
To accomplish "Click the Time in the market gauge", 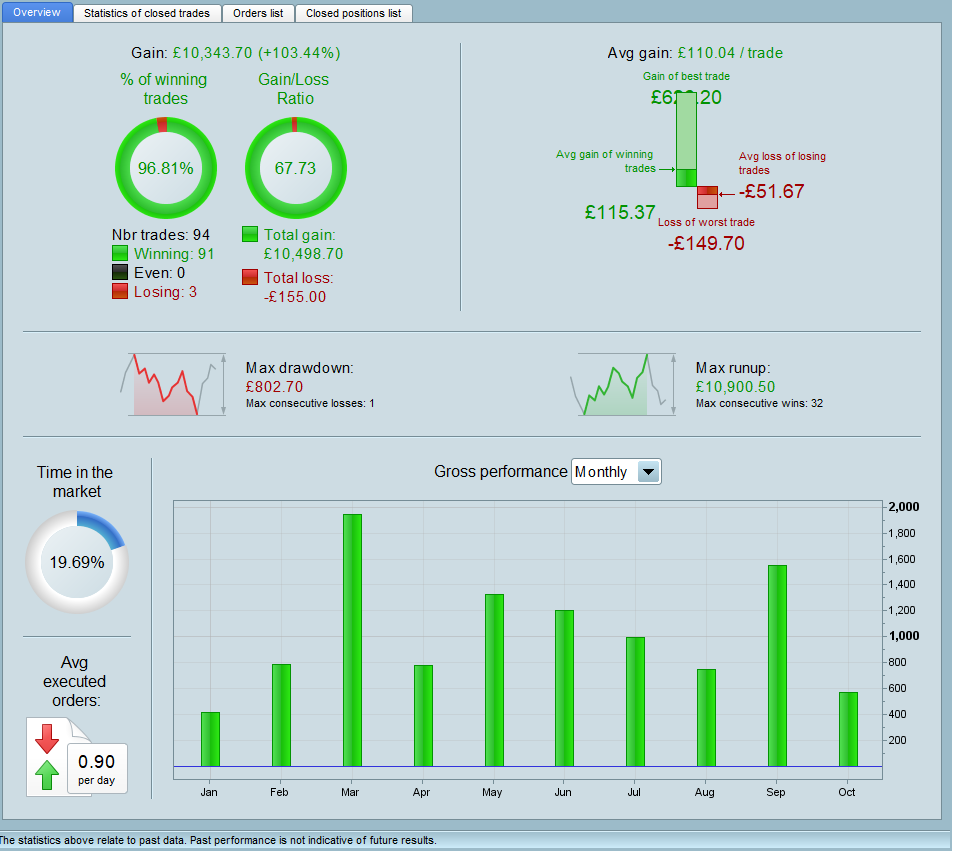I will coord(77,561).
